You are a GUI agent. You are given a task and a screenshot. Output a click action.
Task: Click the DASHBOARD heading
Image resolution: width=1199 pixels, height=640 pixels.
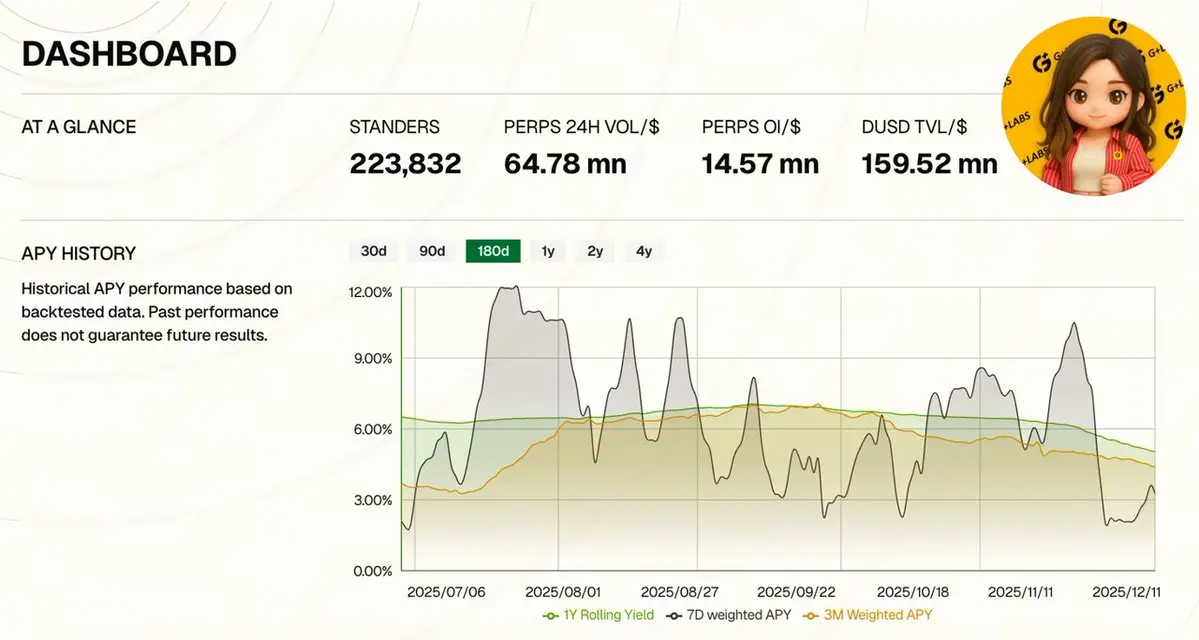tap(129, 54)
